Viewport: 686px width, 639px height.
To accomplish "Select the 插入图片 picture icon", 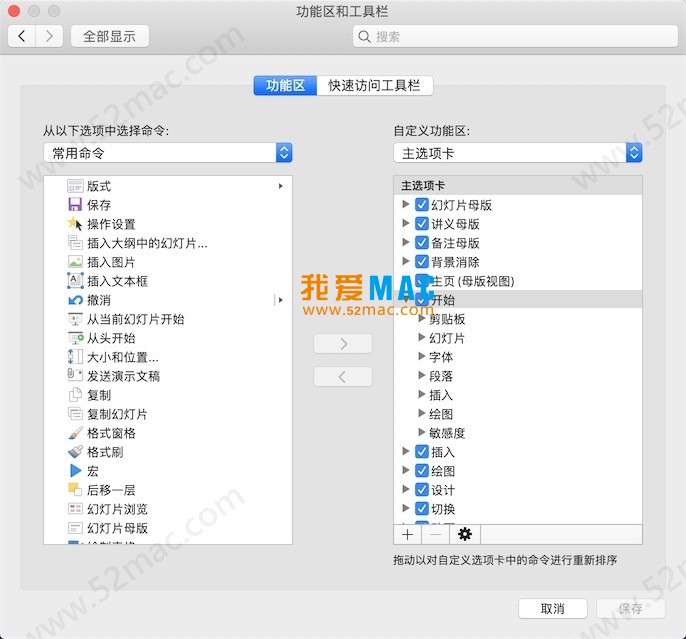I will point(75,262).
